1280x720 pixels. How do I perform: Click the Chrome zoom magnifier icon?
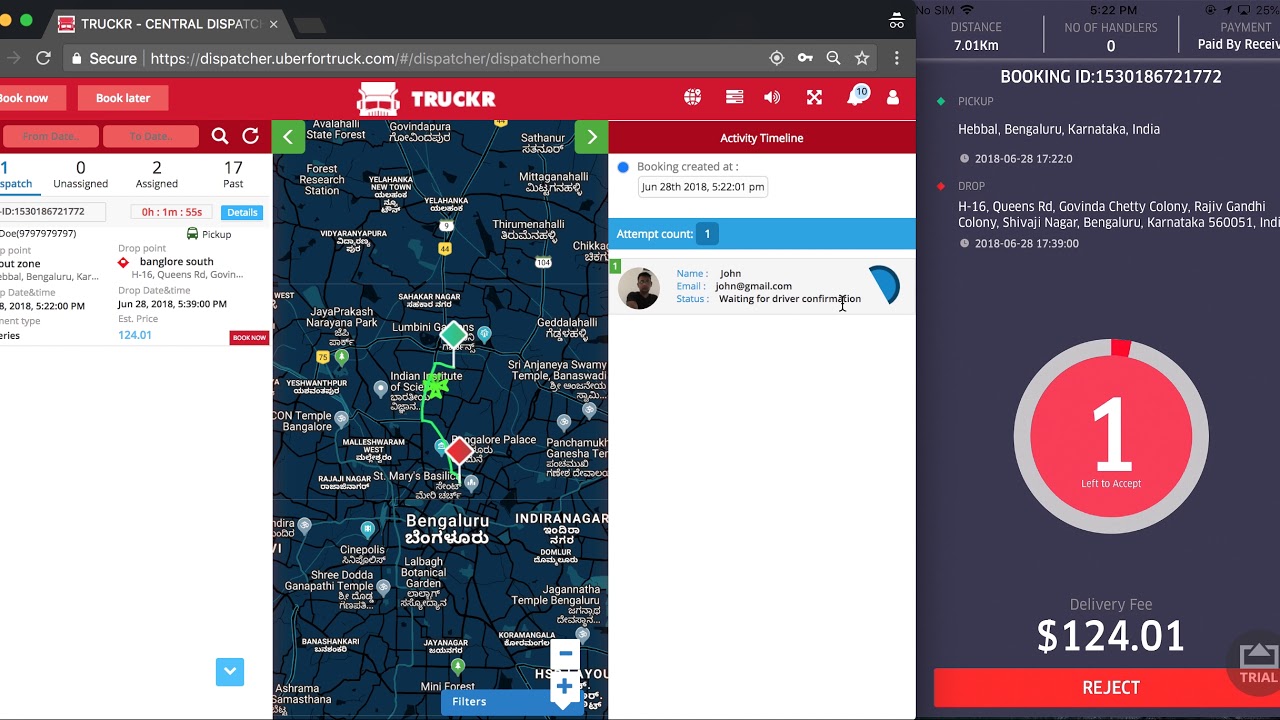(x=833, y=58)
